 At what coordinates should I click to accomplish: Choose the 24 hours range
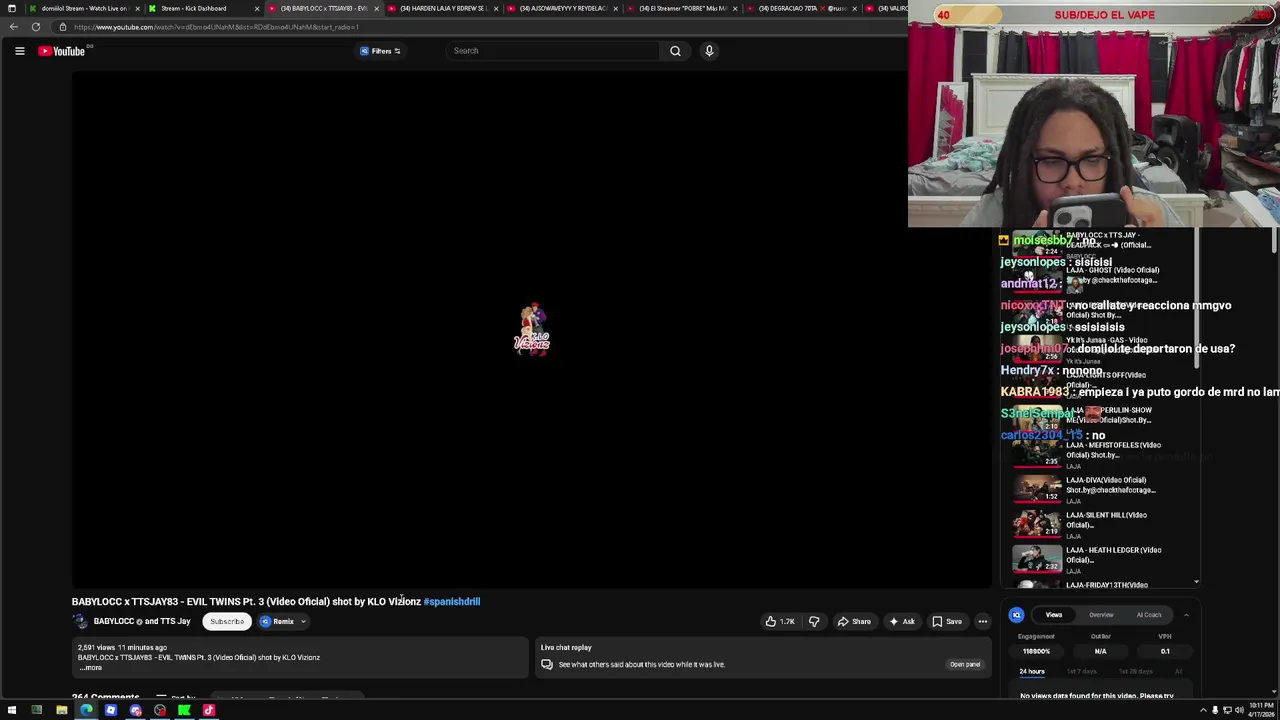(1032, 671)
